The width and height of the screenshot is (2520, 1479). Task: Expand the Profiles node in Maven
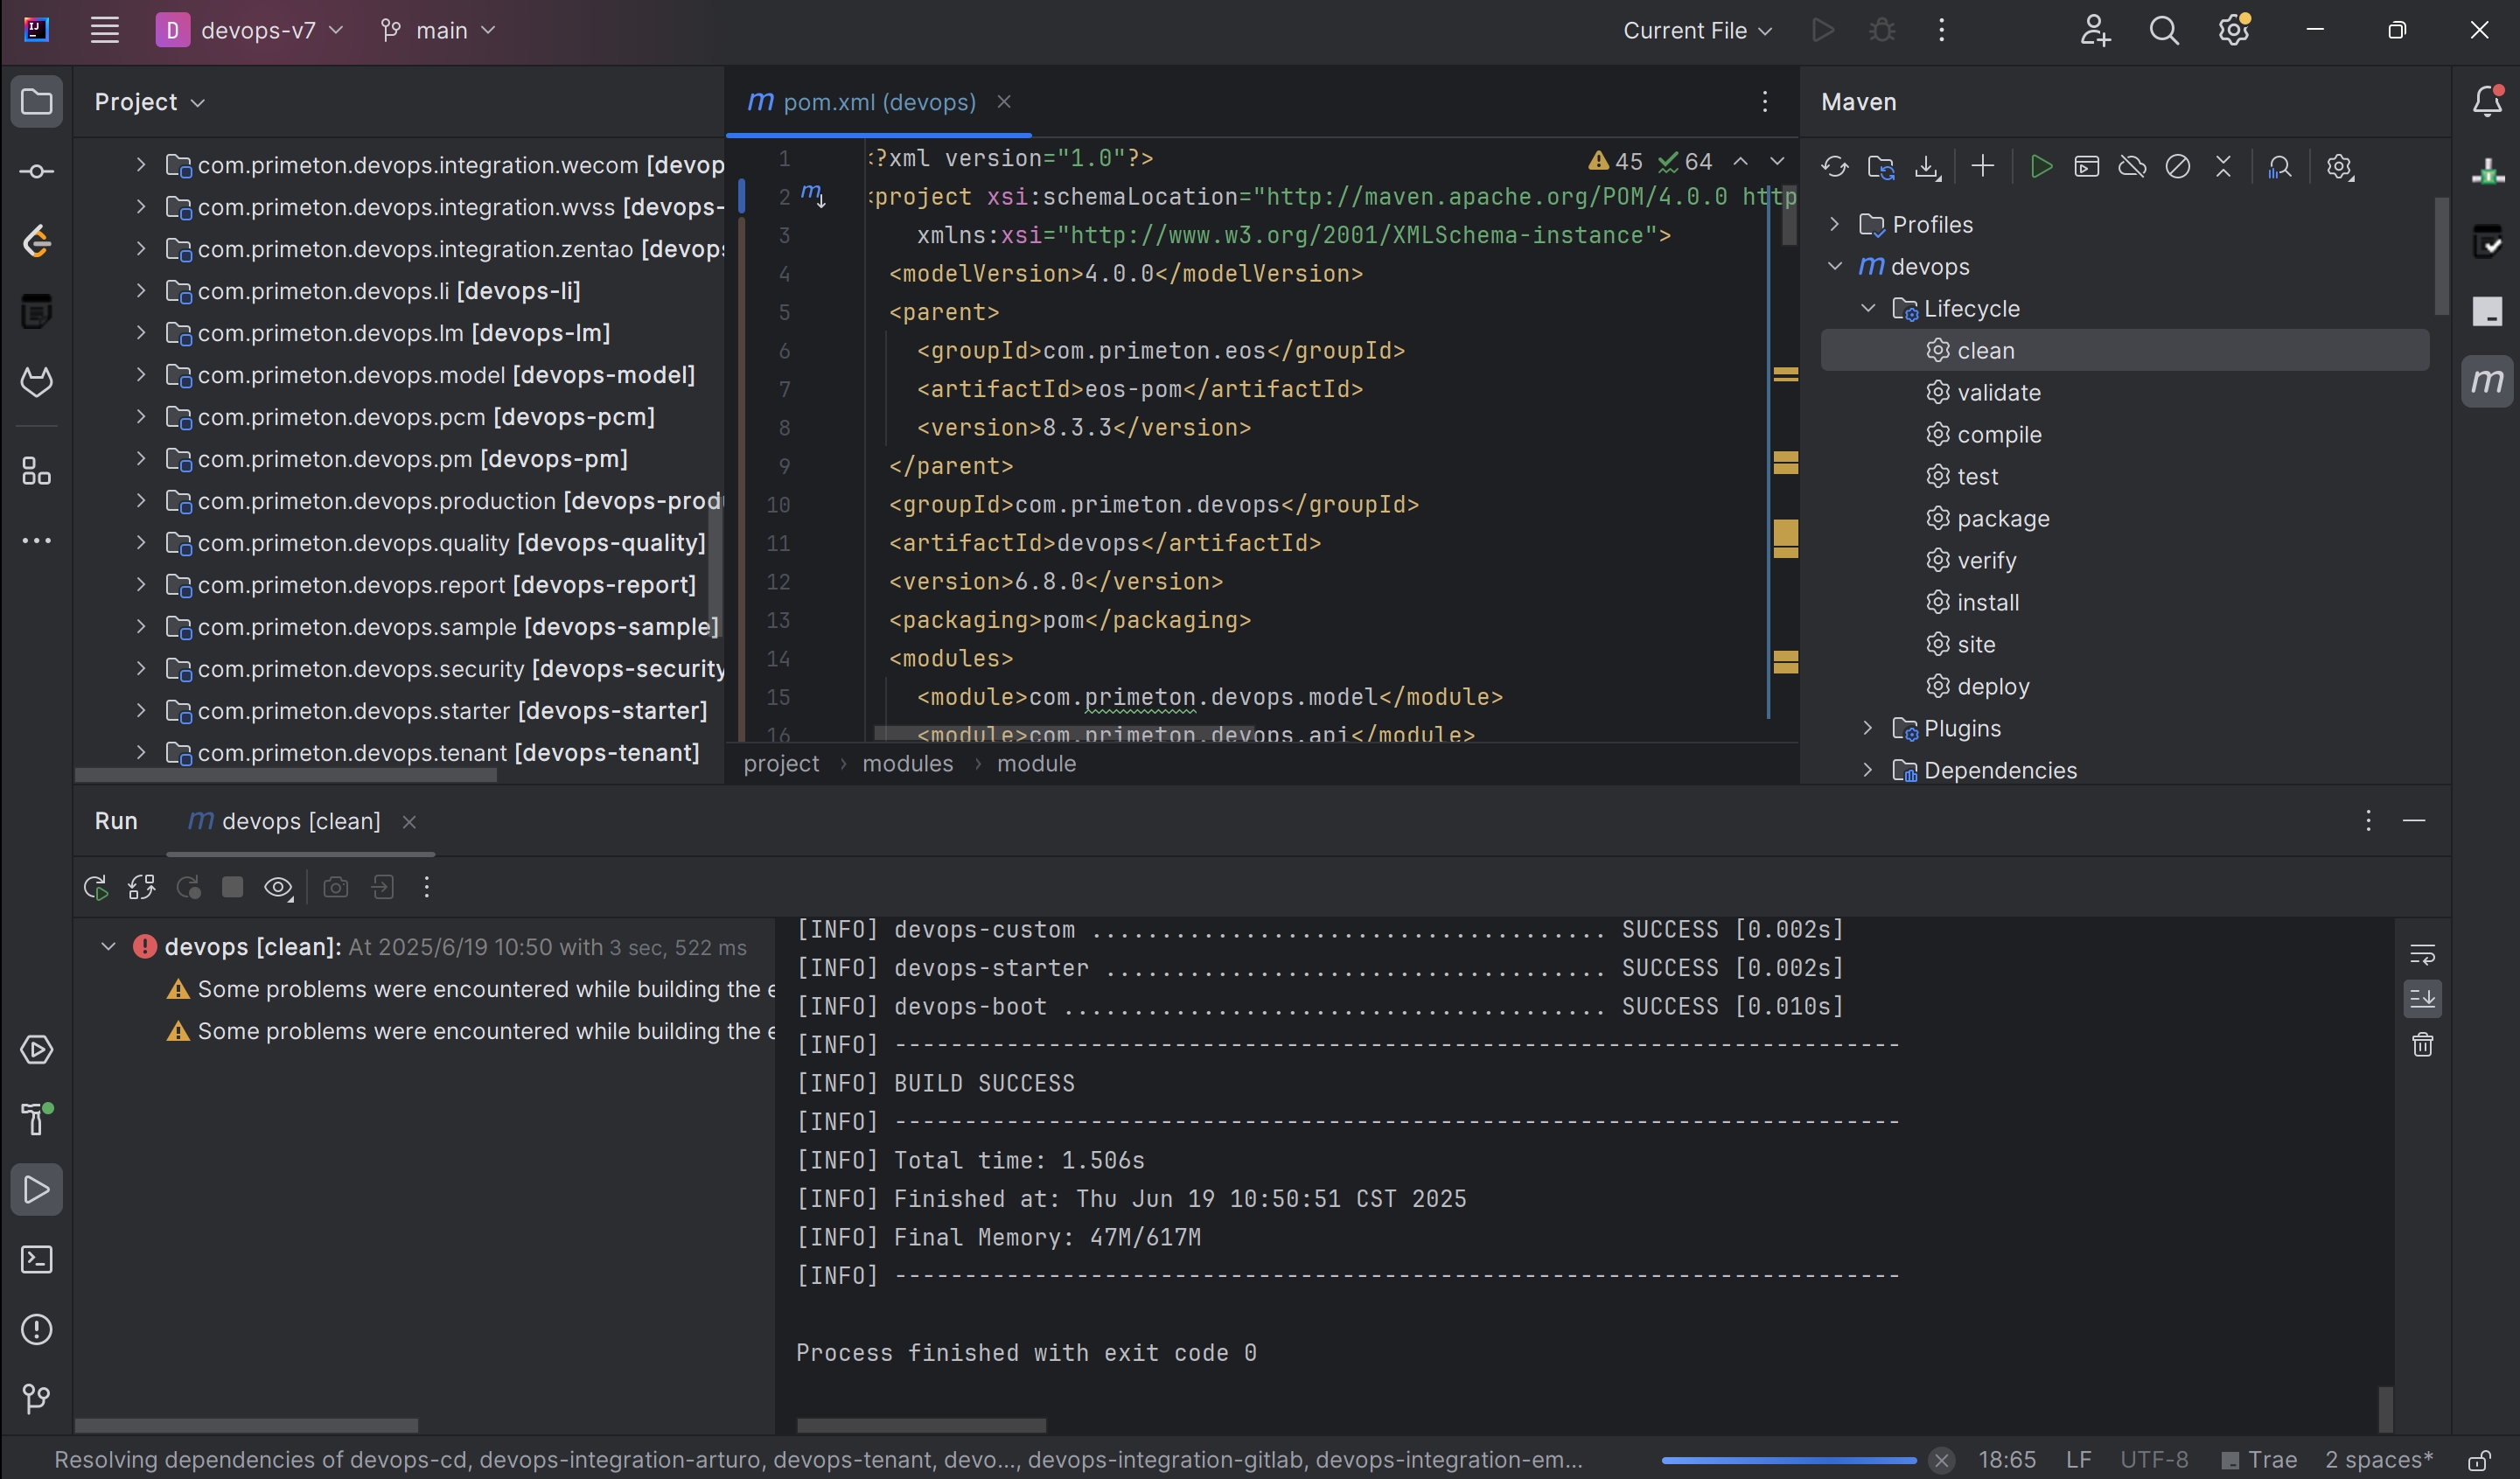(x=1834, y=224)
